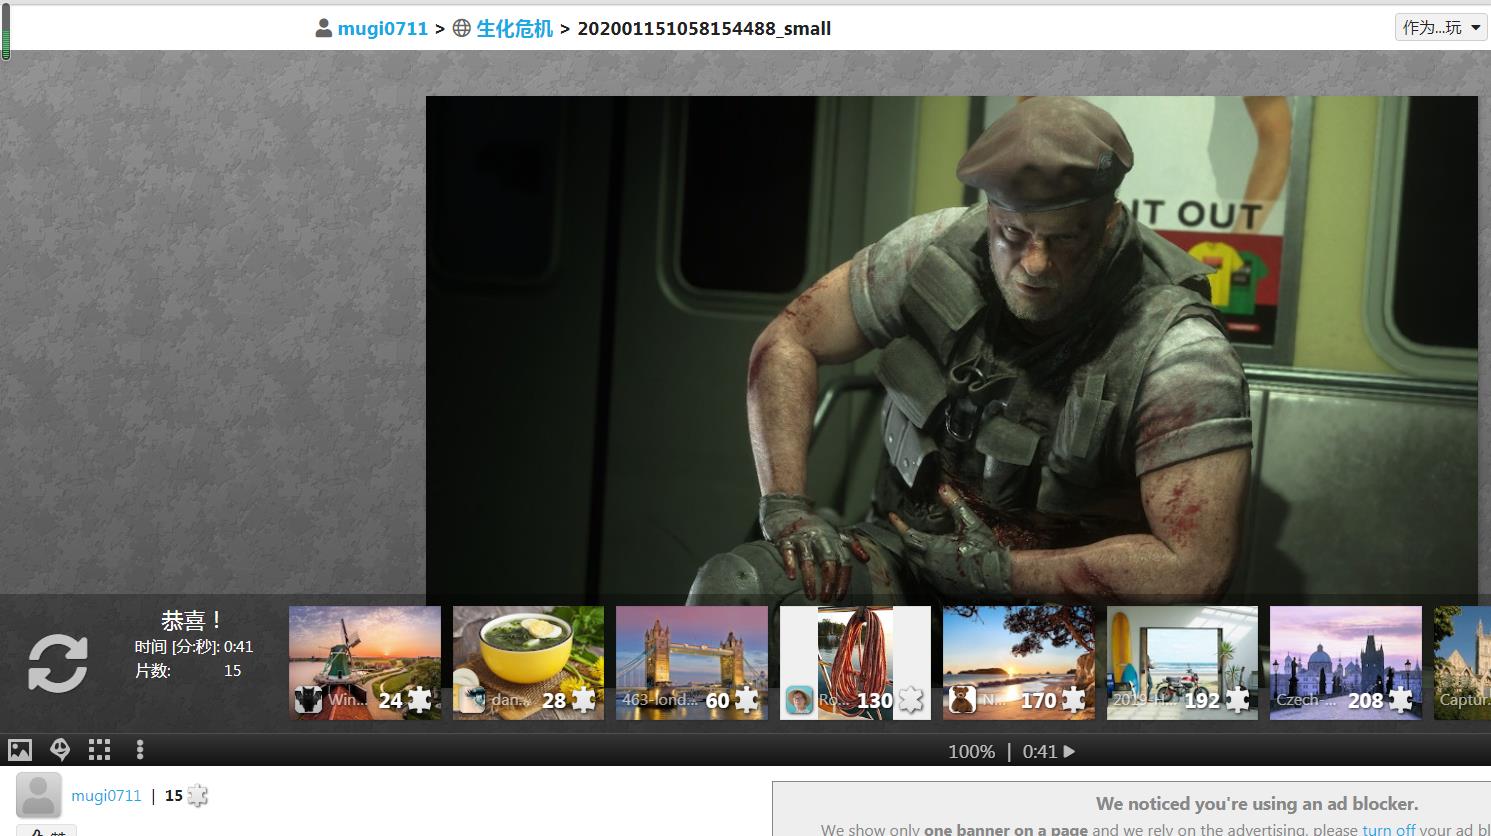Click the globe icon before 生化危机
Viewport: 1491px width, 836px height.
462,29
